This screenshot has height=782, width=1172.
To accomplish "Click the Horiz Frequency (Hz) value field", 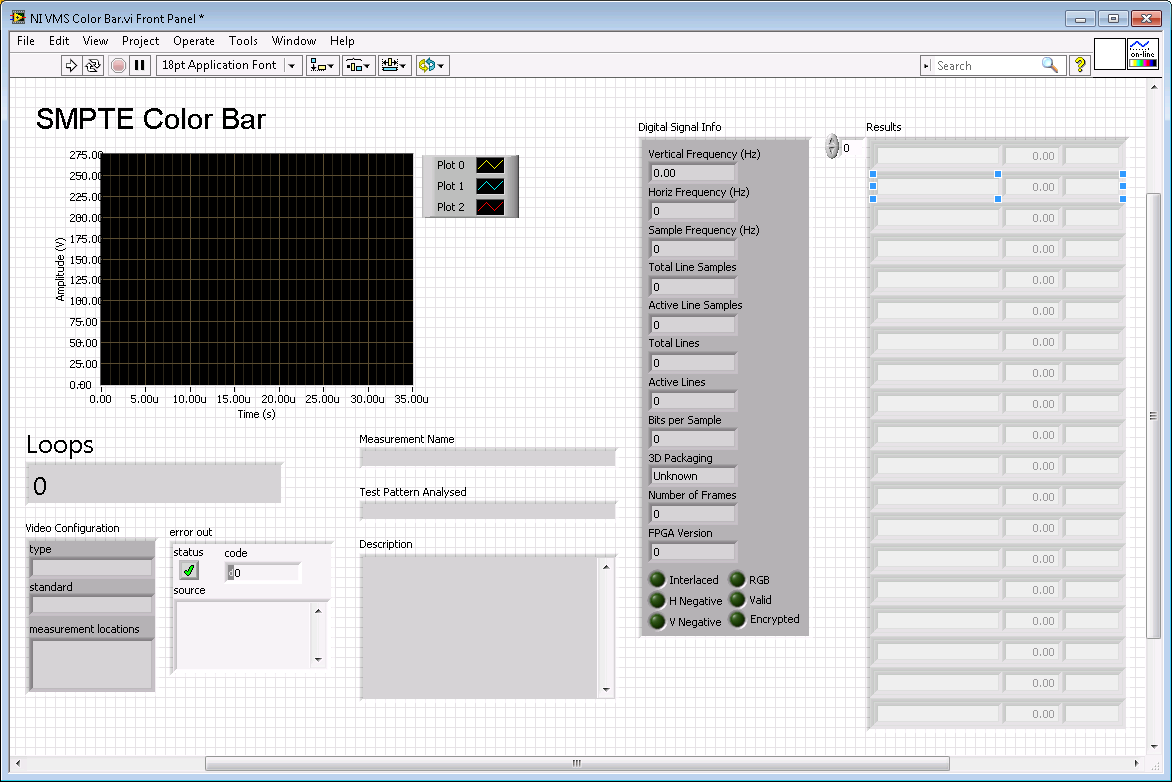I will [692, 211].
